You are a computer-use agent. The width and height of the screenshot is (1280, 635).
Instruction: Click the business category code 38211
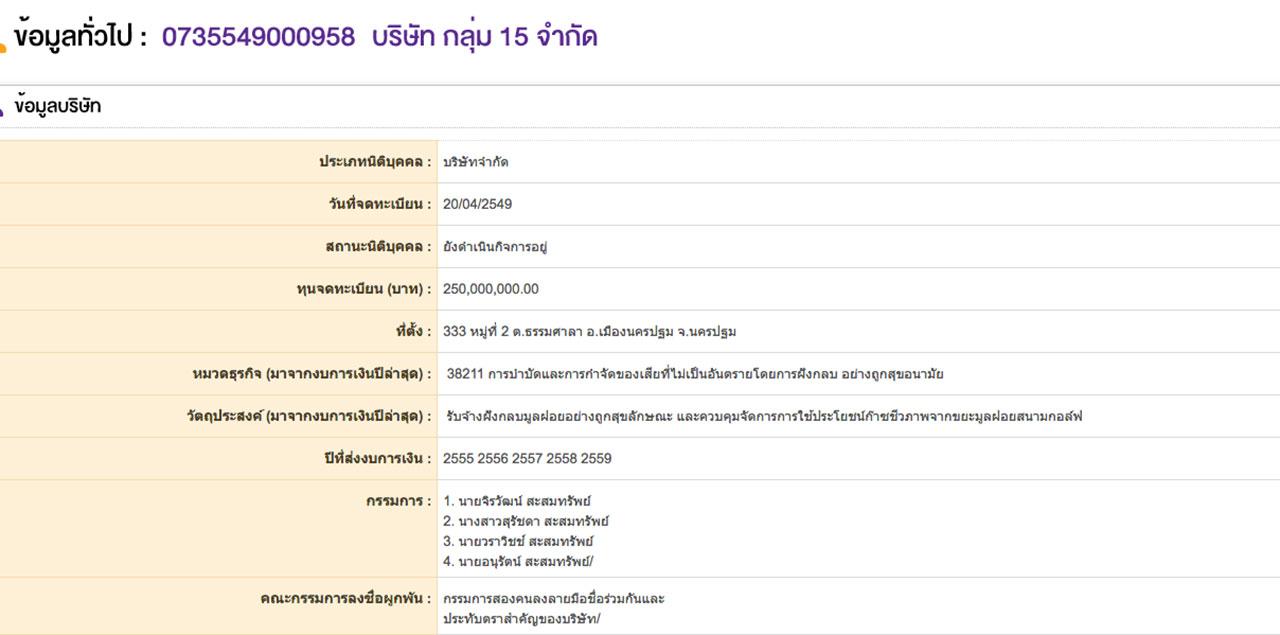click(x=465, y=374)
